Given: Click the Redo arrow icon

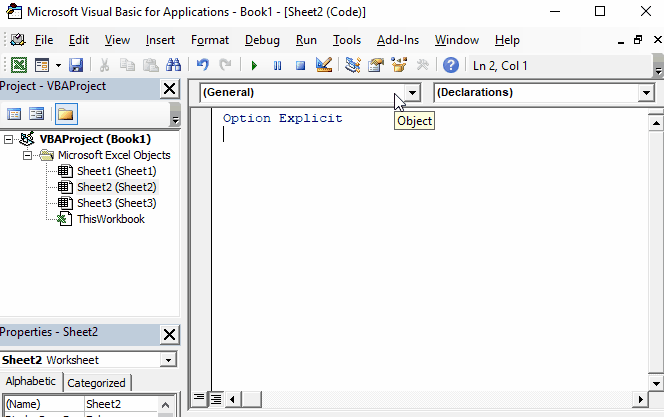Looking at the screenshot, I should coord(225,65).
